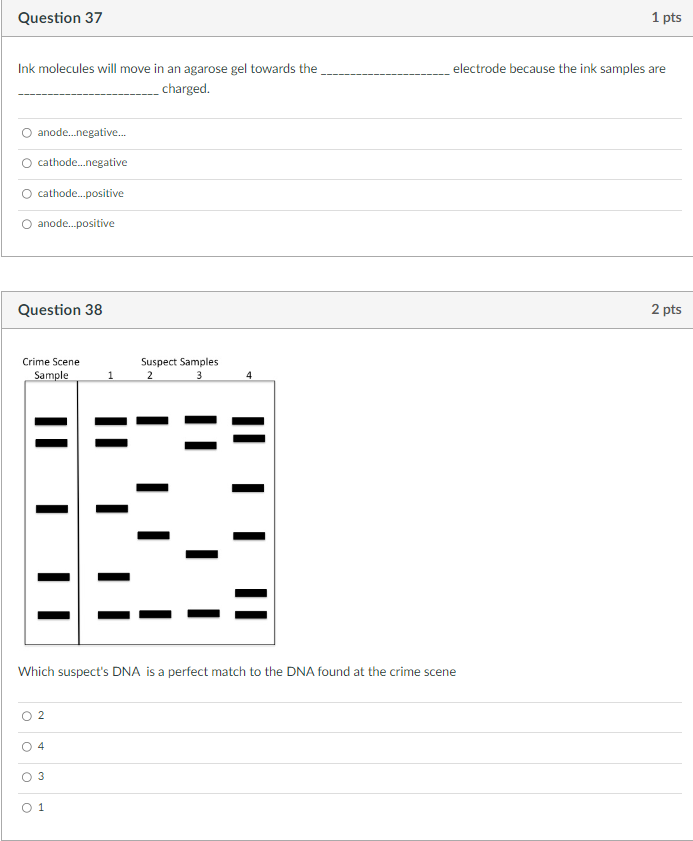Click the suspect 4 lane in gel
Viewport: 693px width, 841px height.
coord(249,512)
